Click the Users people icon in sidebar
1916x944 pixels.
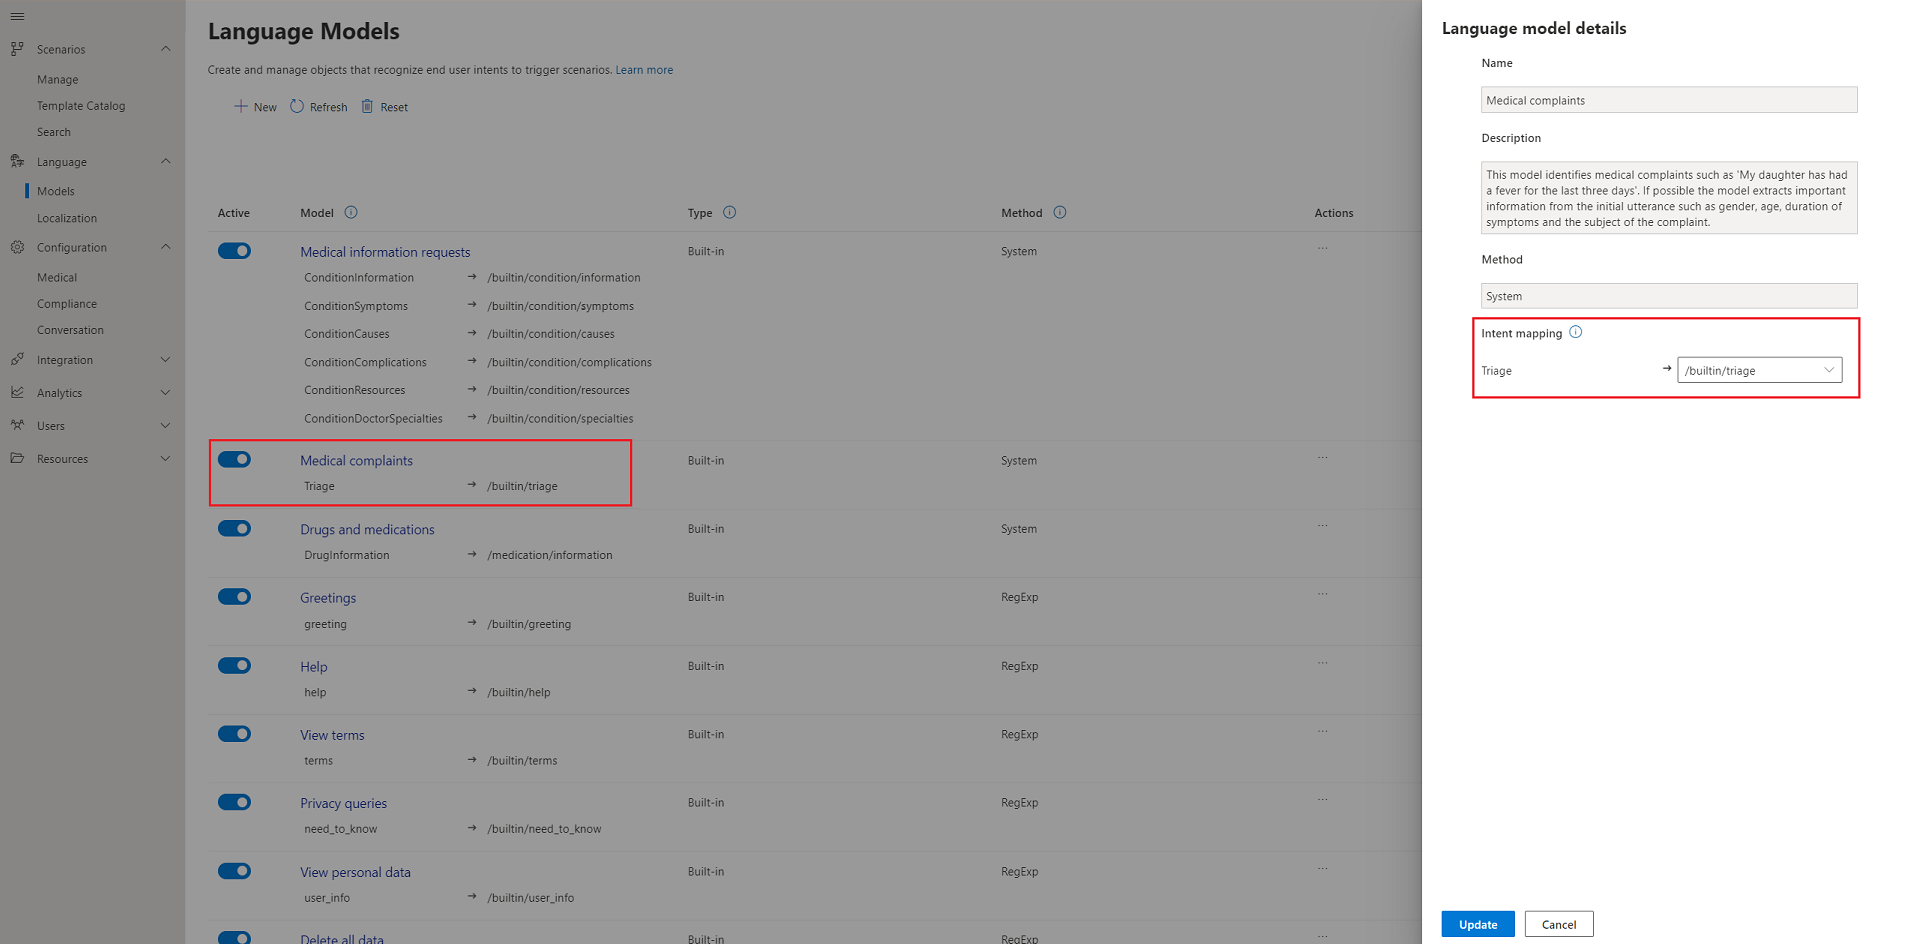coord(17,425)
